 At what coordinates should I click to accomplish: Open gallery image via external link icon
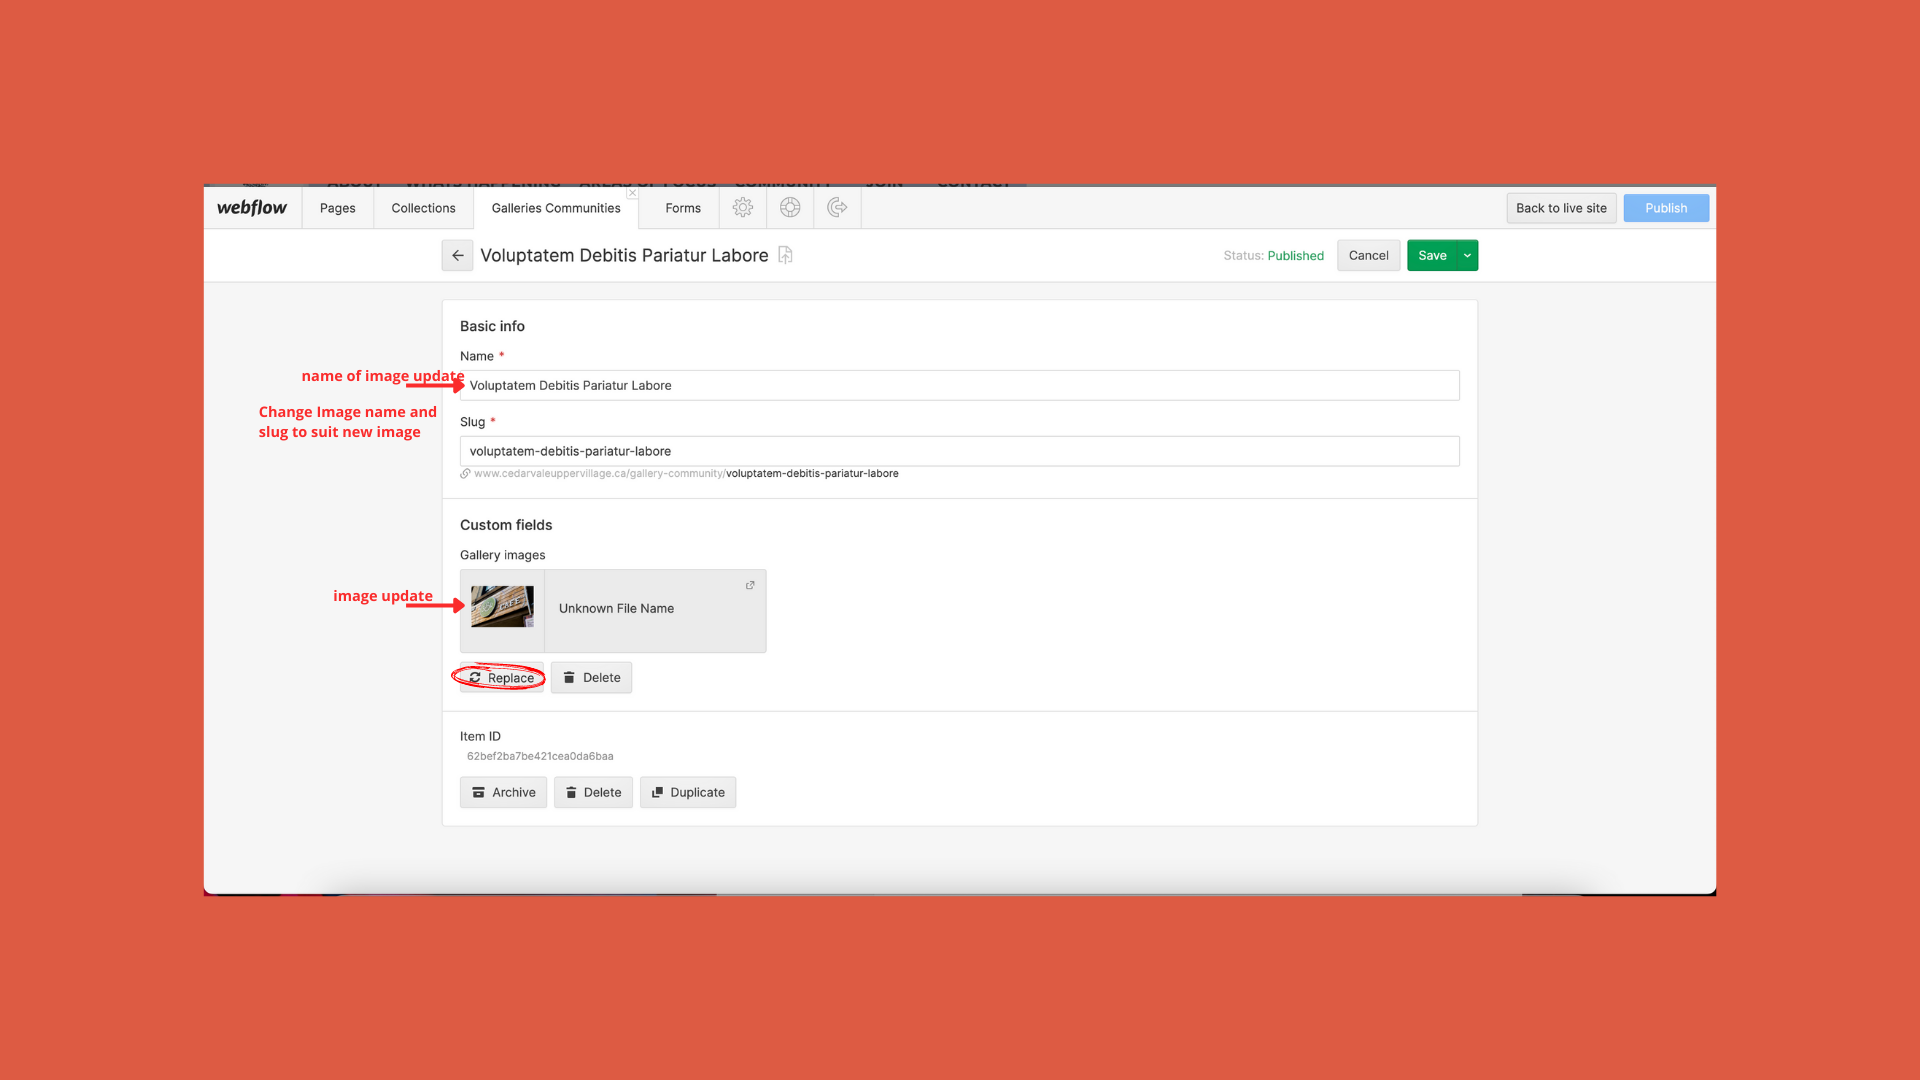click(x=750, y=586)
